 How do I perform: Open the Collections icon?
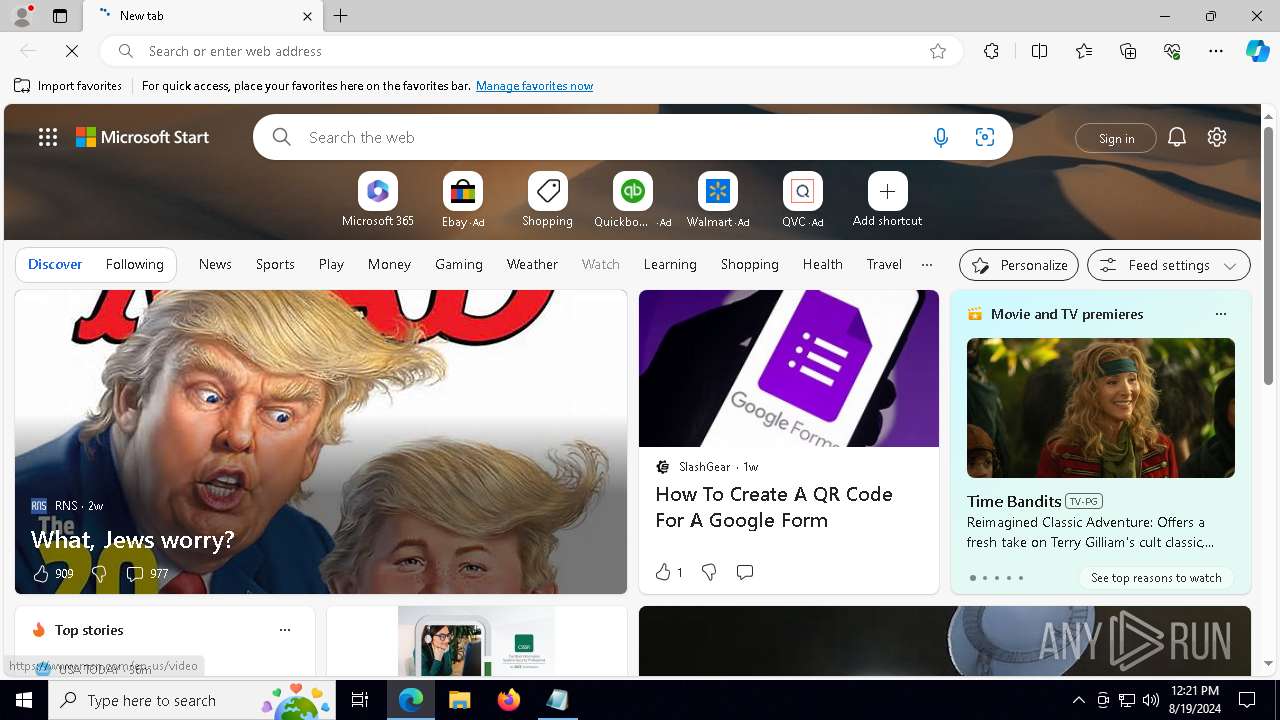point(1128,51)
